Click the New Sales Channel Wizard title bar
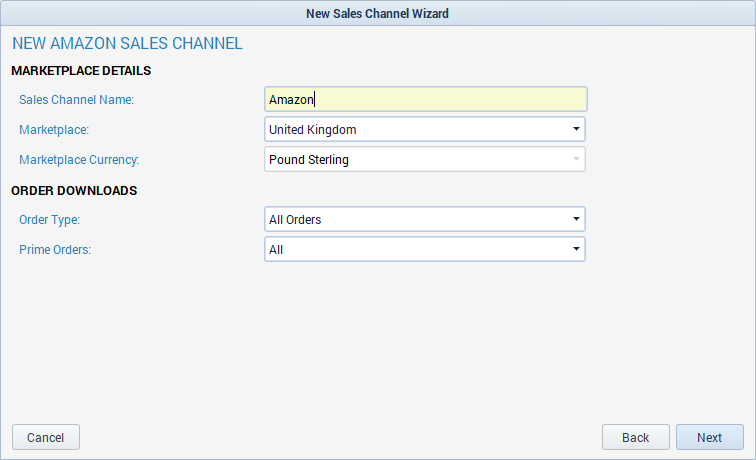The width and height of the screenshot is (756, 460). click(378, 14)
